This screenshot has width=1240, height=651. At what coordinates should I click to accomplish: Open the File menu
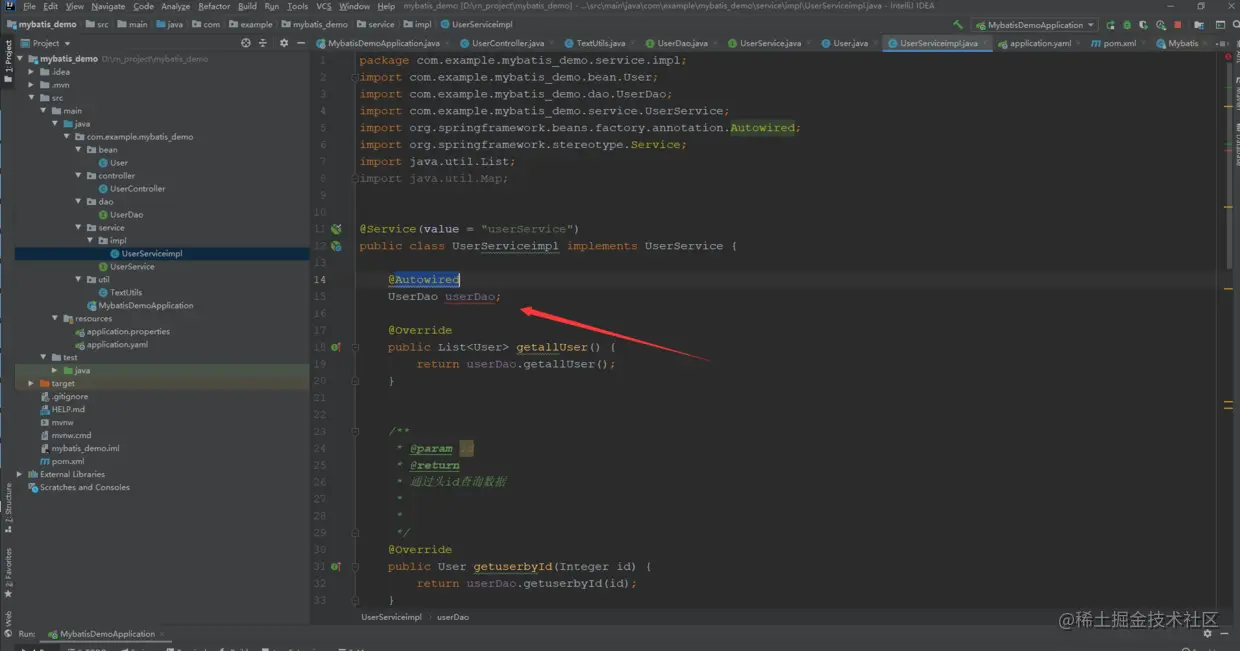point(29,6)
